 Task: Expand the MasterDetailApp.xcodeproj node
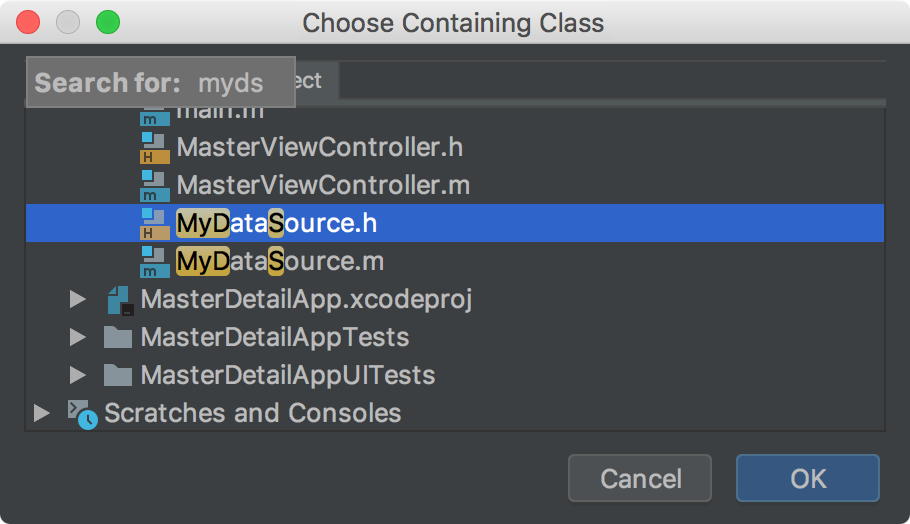pyautogui.click(x=77, y=299)
